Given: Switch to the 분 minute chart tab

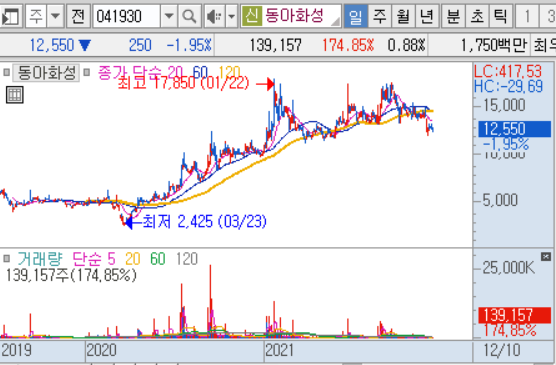Looking at the screenshot, I should (x=453, y=16).
